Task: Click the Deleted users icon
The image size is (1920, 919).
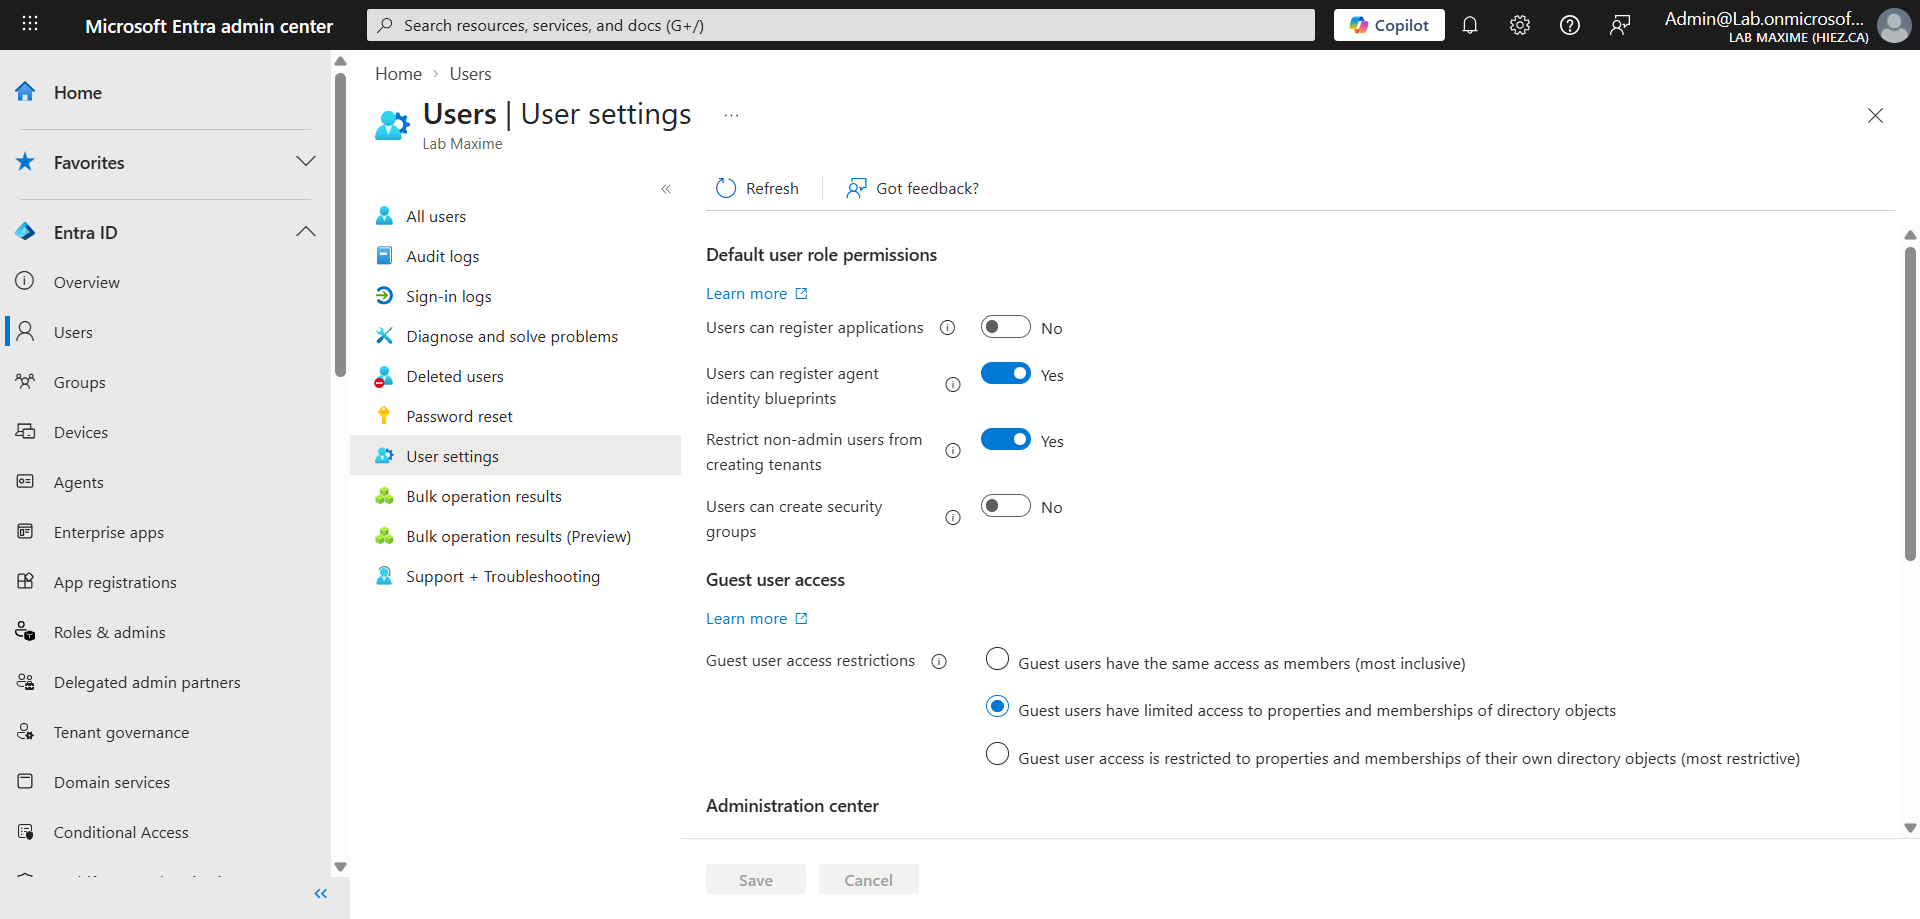Action: point(384,377)
